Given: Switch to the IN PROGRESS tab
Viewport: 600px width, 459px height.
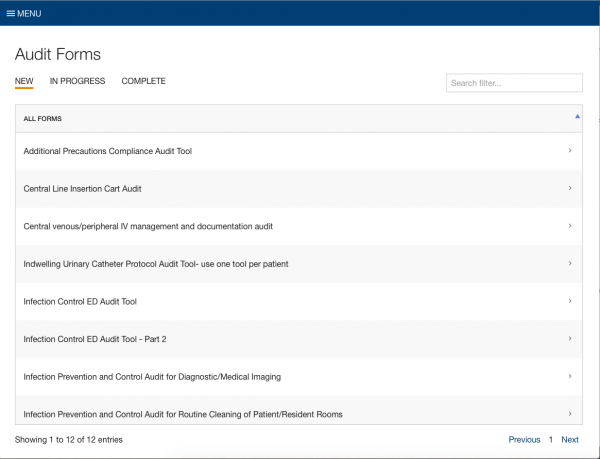Looking at the screenshot, I should coord(77,81).
